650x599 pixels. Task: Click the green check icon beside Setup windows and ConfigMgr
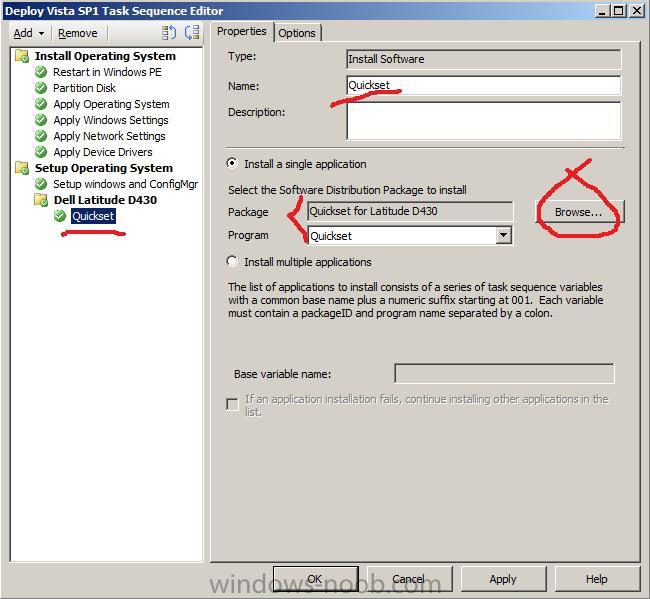point(41,184)
